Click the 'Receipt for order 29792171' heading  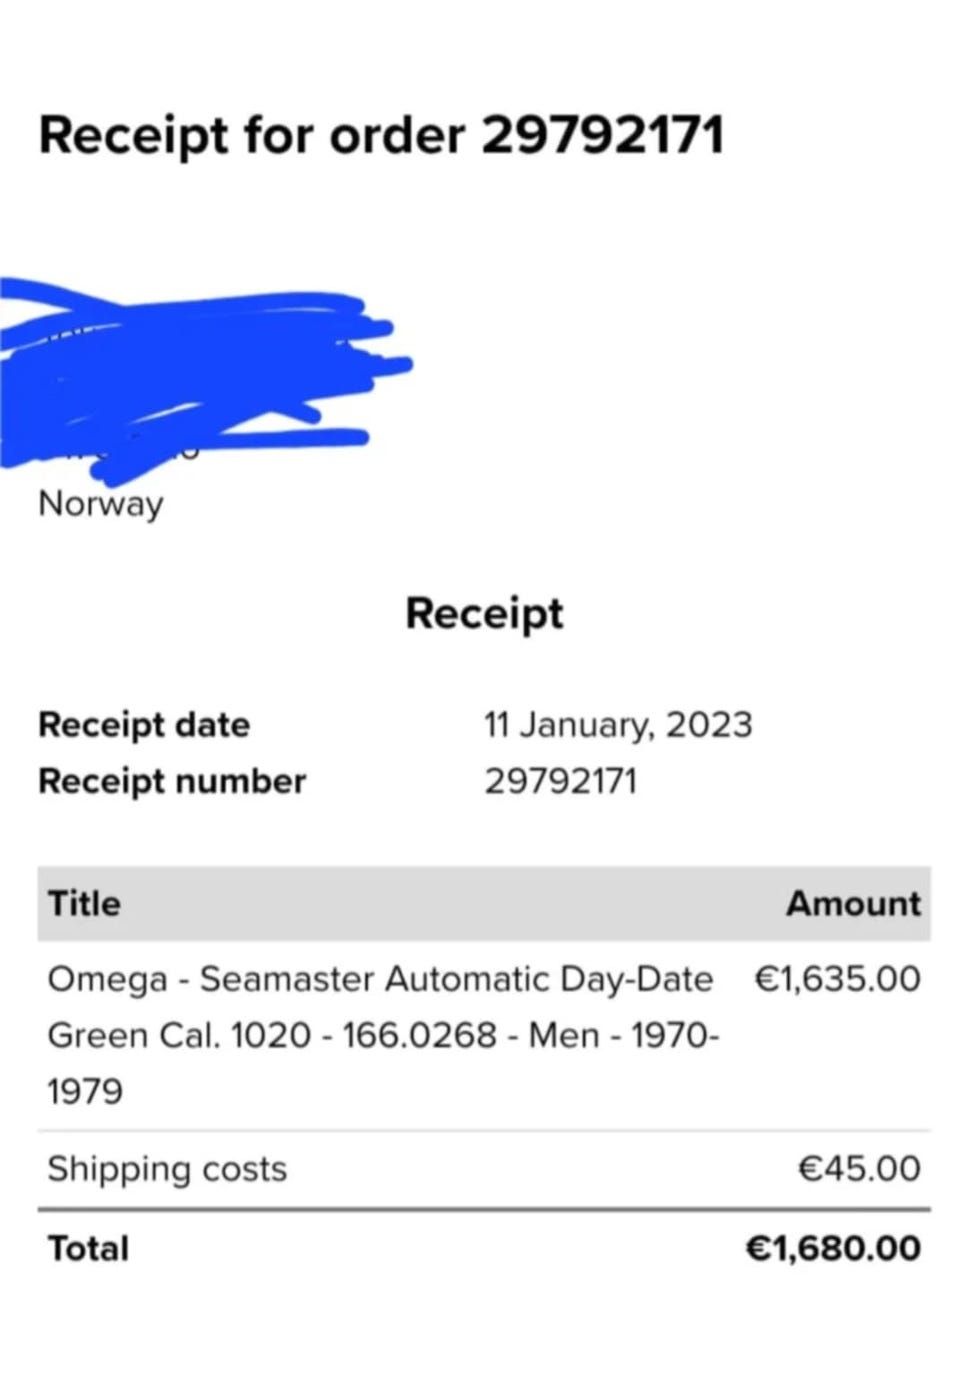pyautogui.click(x=381, y=137)
